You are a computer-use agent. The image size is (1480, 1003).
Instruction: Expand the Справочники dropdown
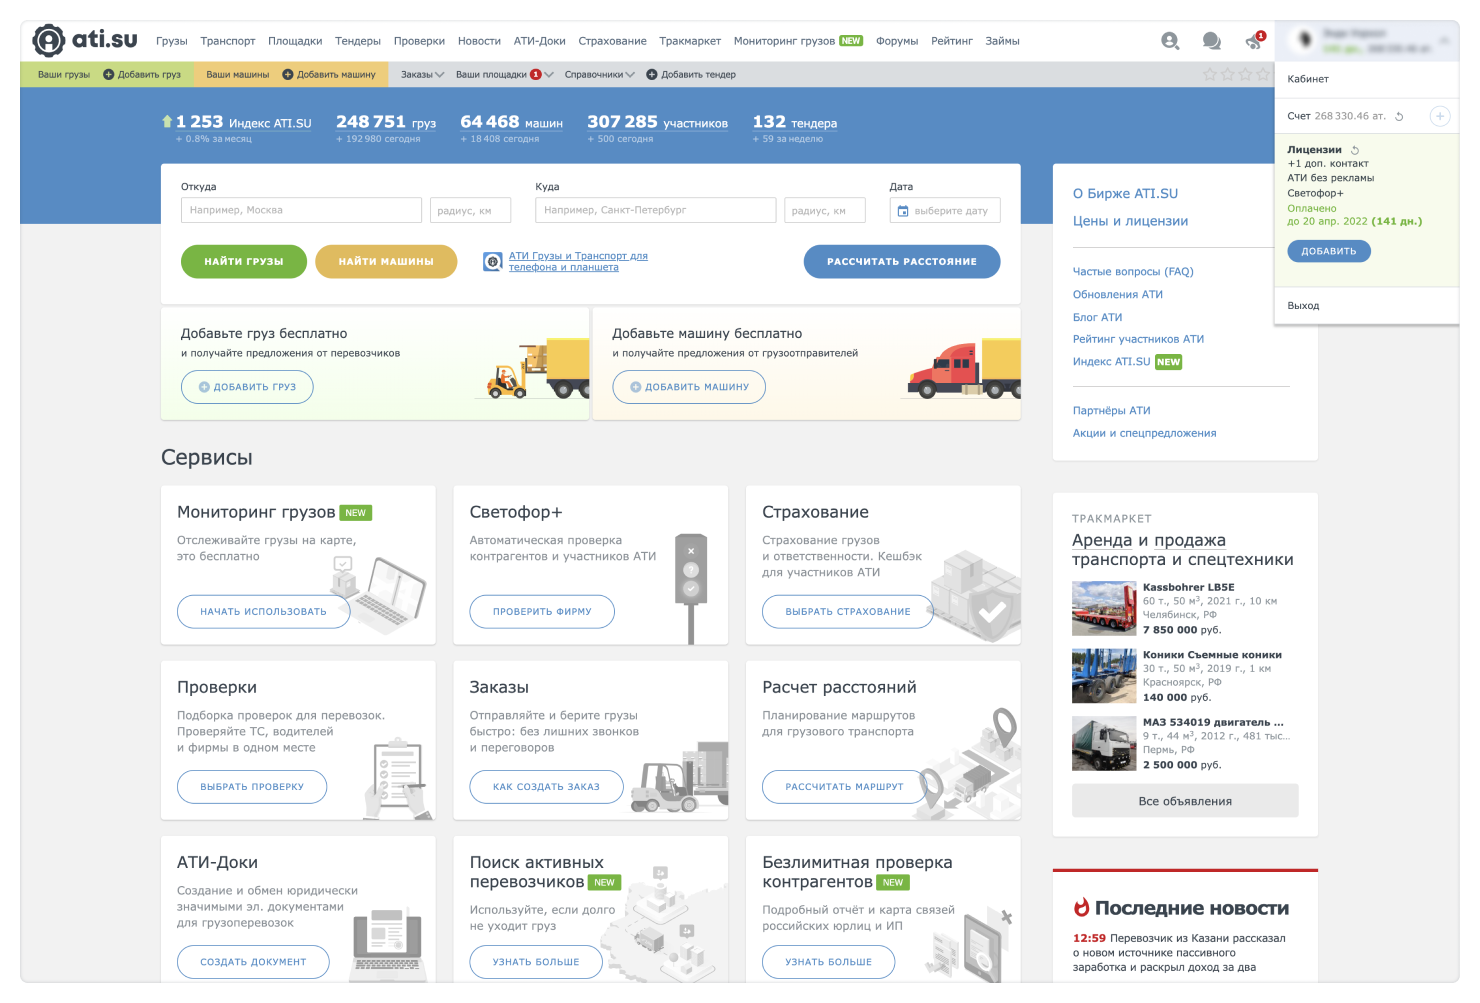pos(599,74)
